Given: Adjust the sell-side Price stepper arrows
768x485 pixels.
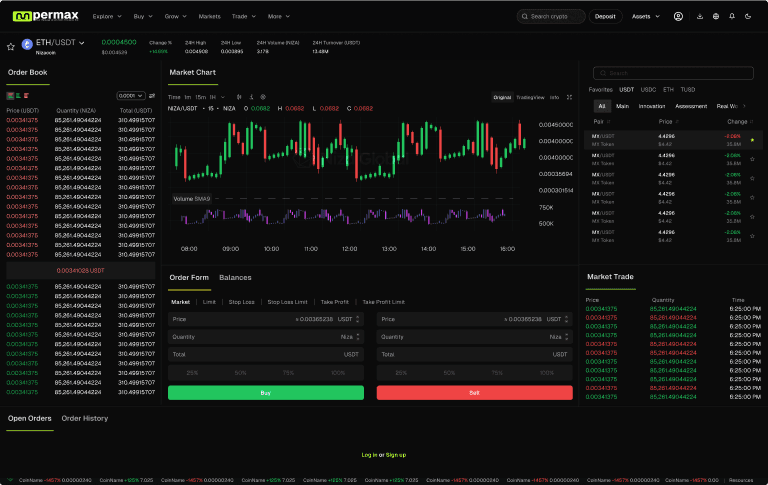Looking at the screenshot, I should pos(567,319).
